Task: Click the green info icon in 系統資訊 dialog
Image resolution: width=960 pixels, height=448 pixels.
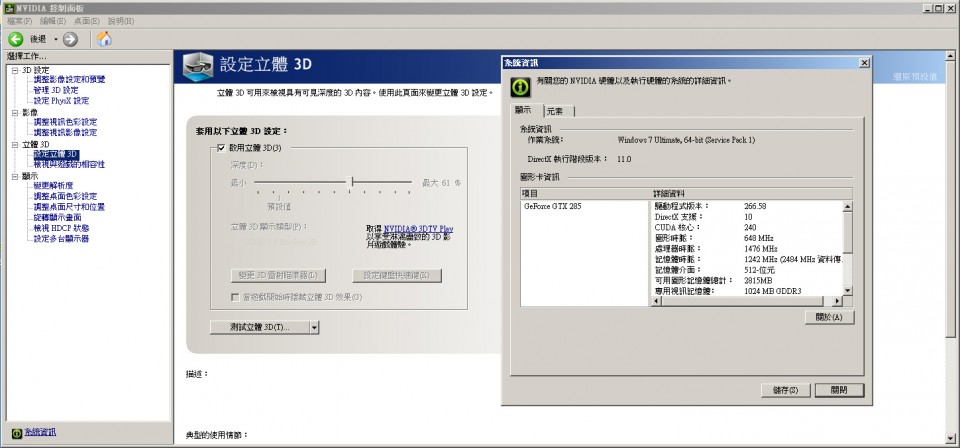Action: tap(520, 87)
